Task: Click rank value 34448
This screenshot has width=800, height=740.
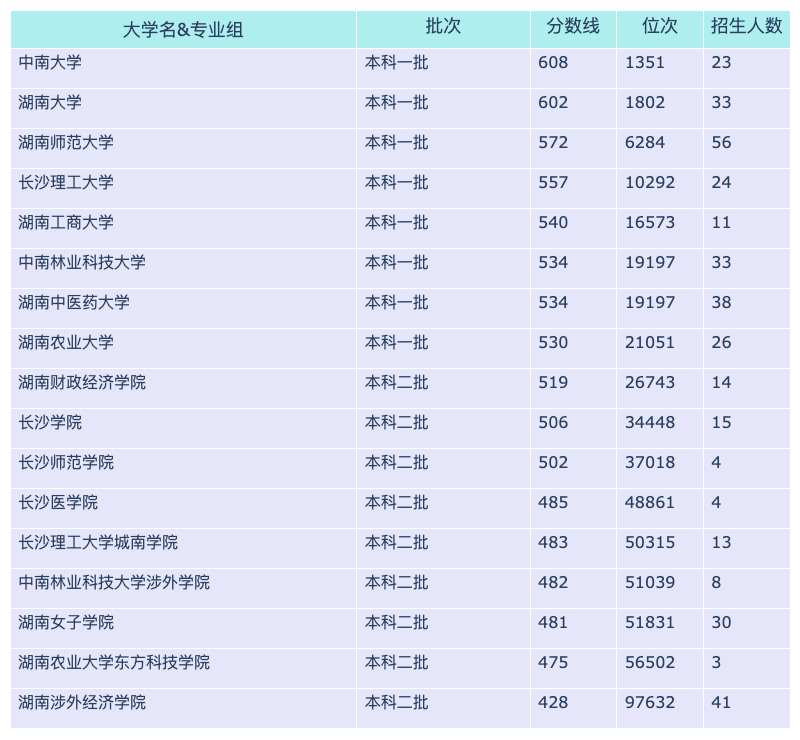Action: (x=650, y=422)
